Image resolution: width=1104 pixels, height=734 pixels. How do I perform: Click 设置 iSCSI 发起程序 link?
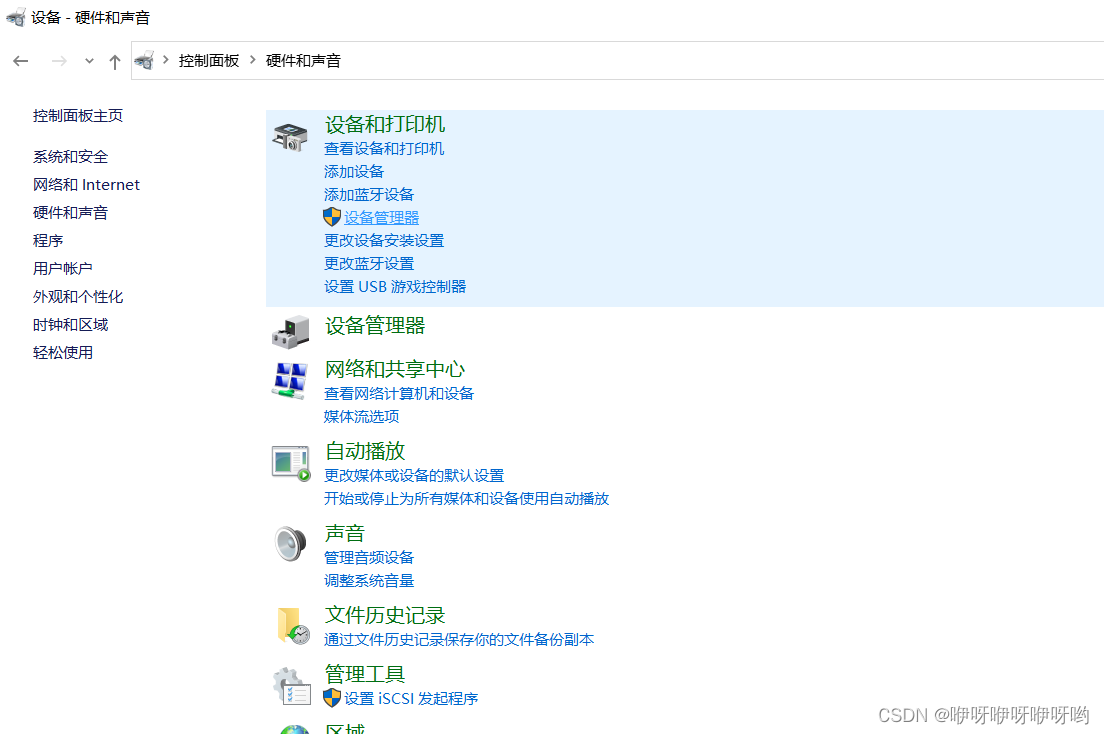[x=411, y=699]
